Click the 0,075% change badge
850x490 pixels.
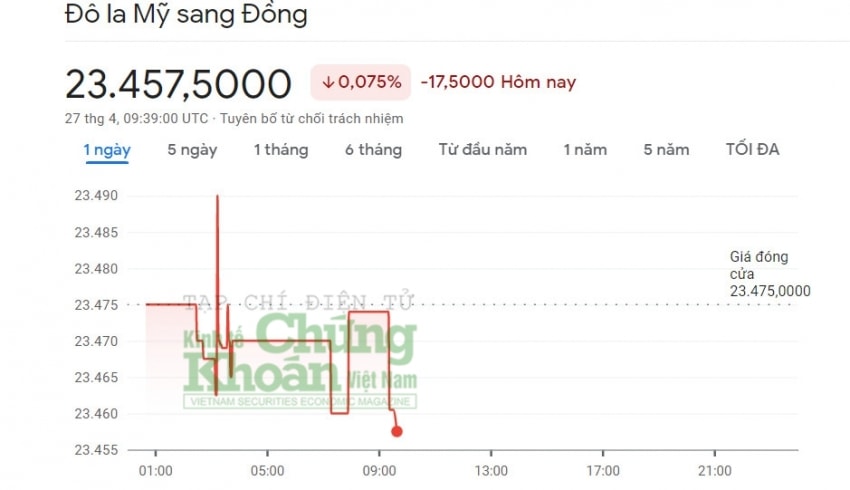click(360, 82)
